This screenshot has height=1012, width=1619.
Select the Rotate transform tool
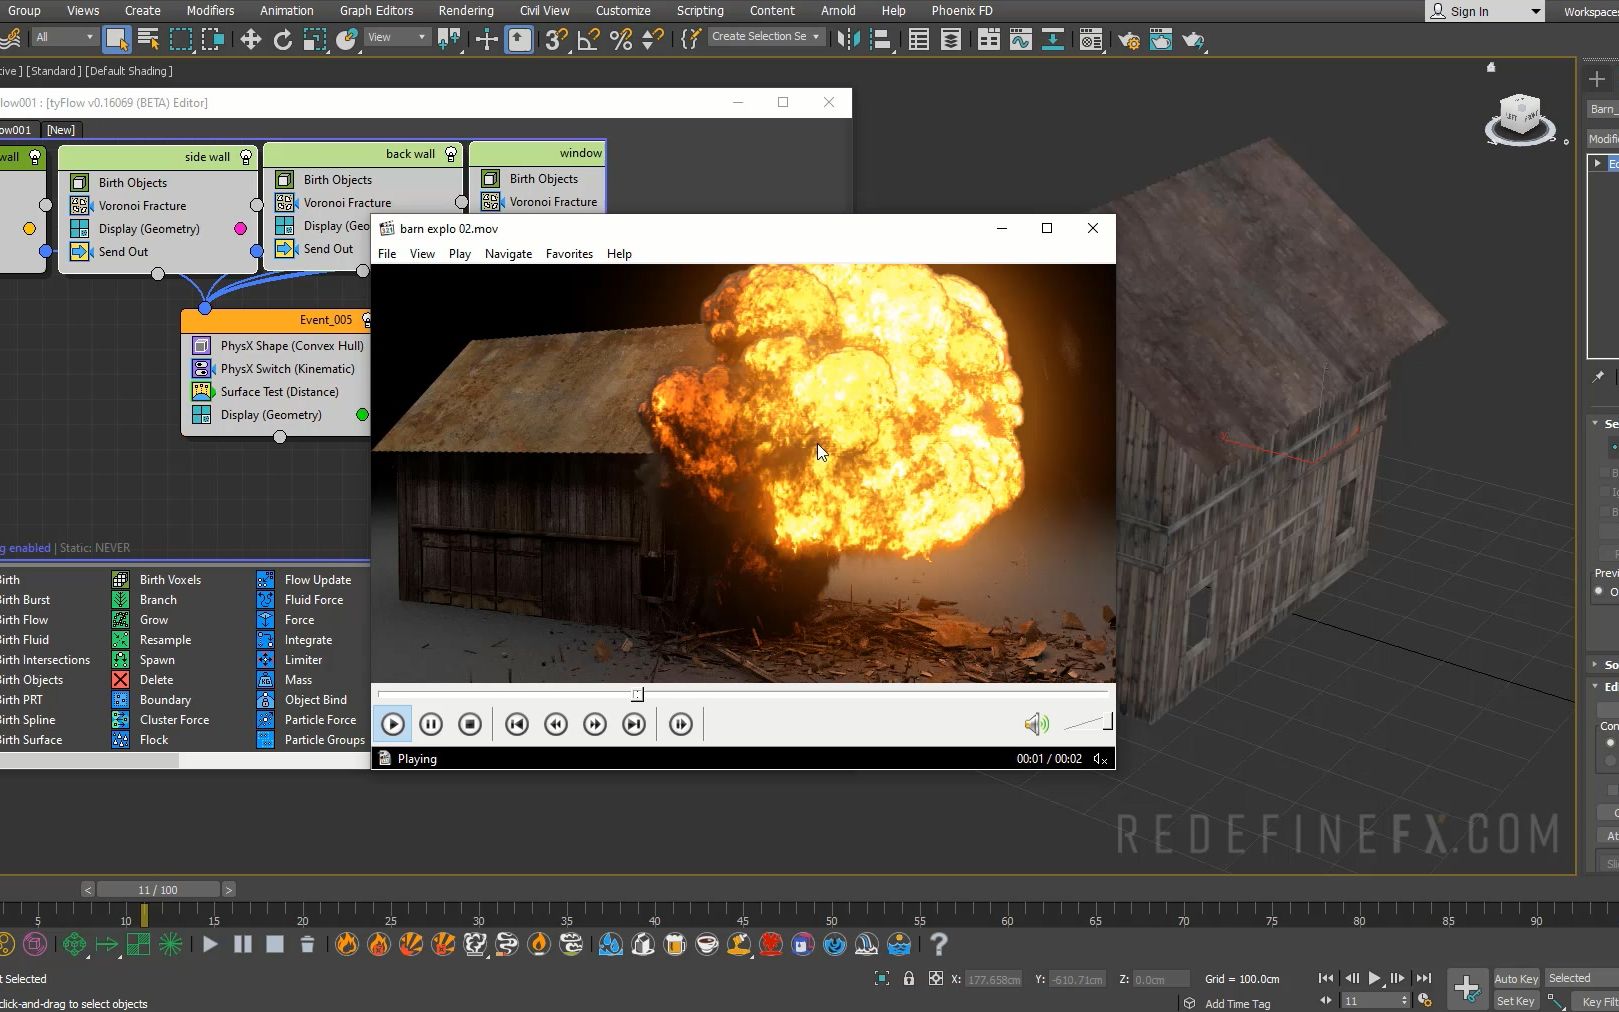(283, 39)
